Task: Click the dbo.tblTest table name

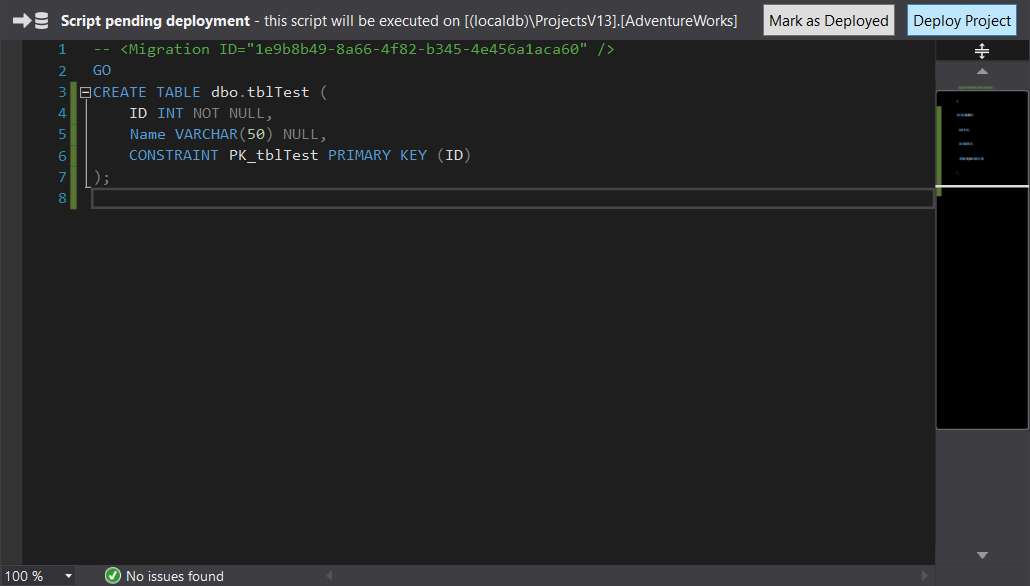Action: point(260,92)
